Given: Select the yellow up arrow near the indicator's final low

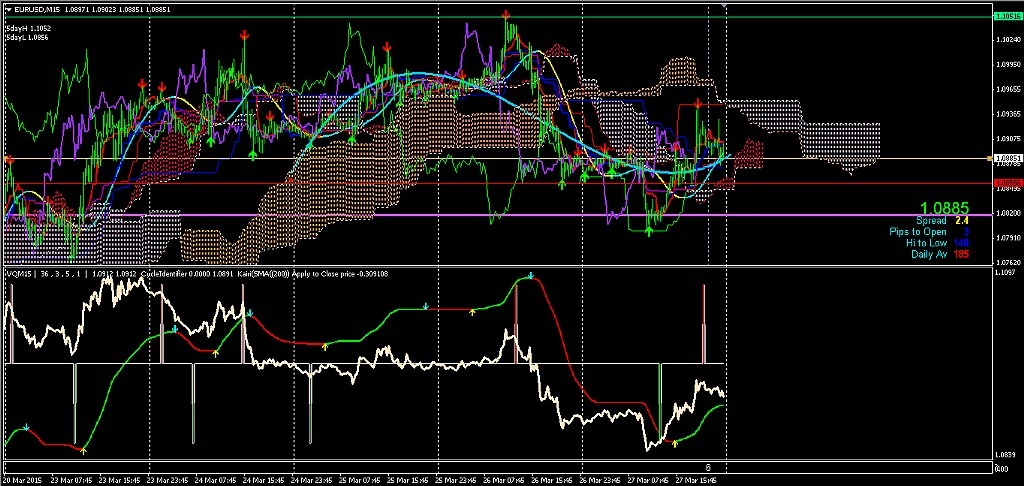Looking at the screenshot, I should [674, 440].
